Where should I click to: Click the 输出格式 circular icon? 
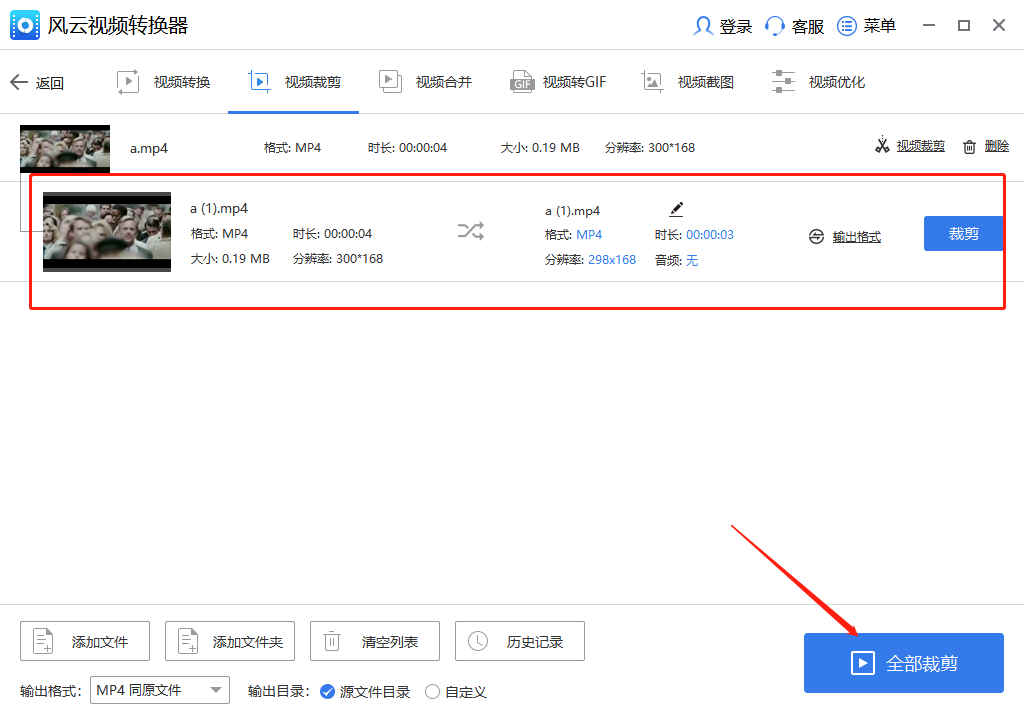pos(816,237)
